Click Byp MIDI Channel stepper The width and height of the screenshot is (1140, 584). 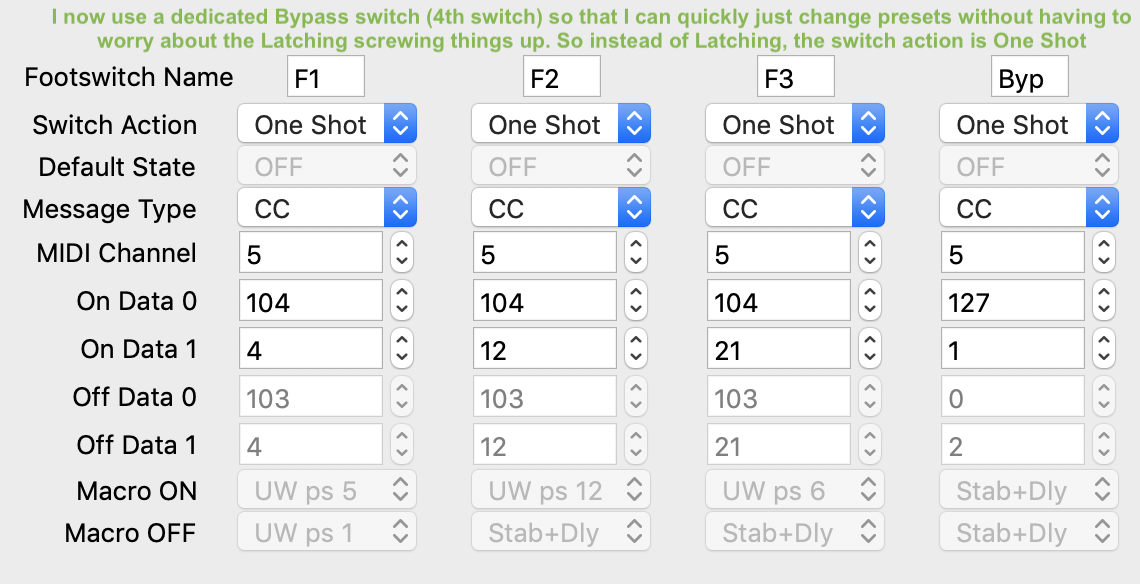click(1104, 252)
